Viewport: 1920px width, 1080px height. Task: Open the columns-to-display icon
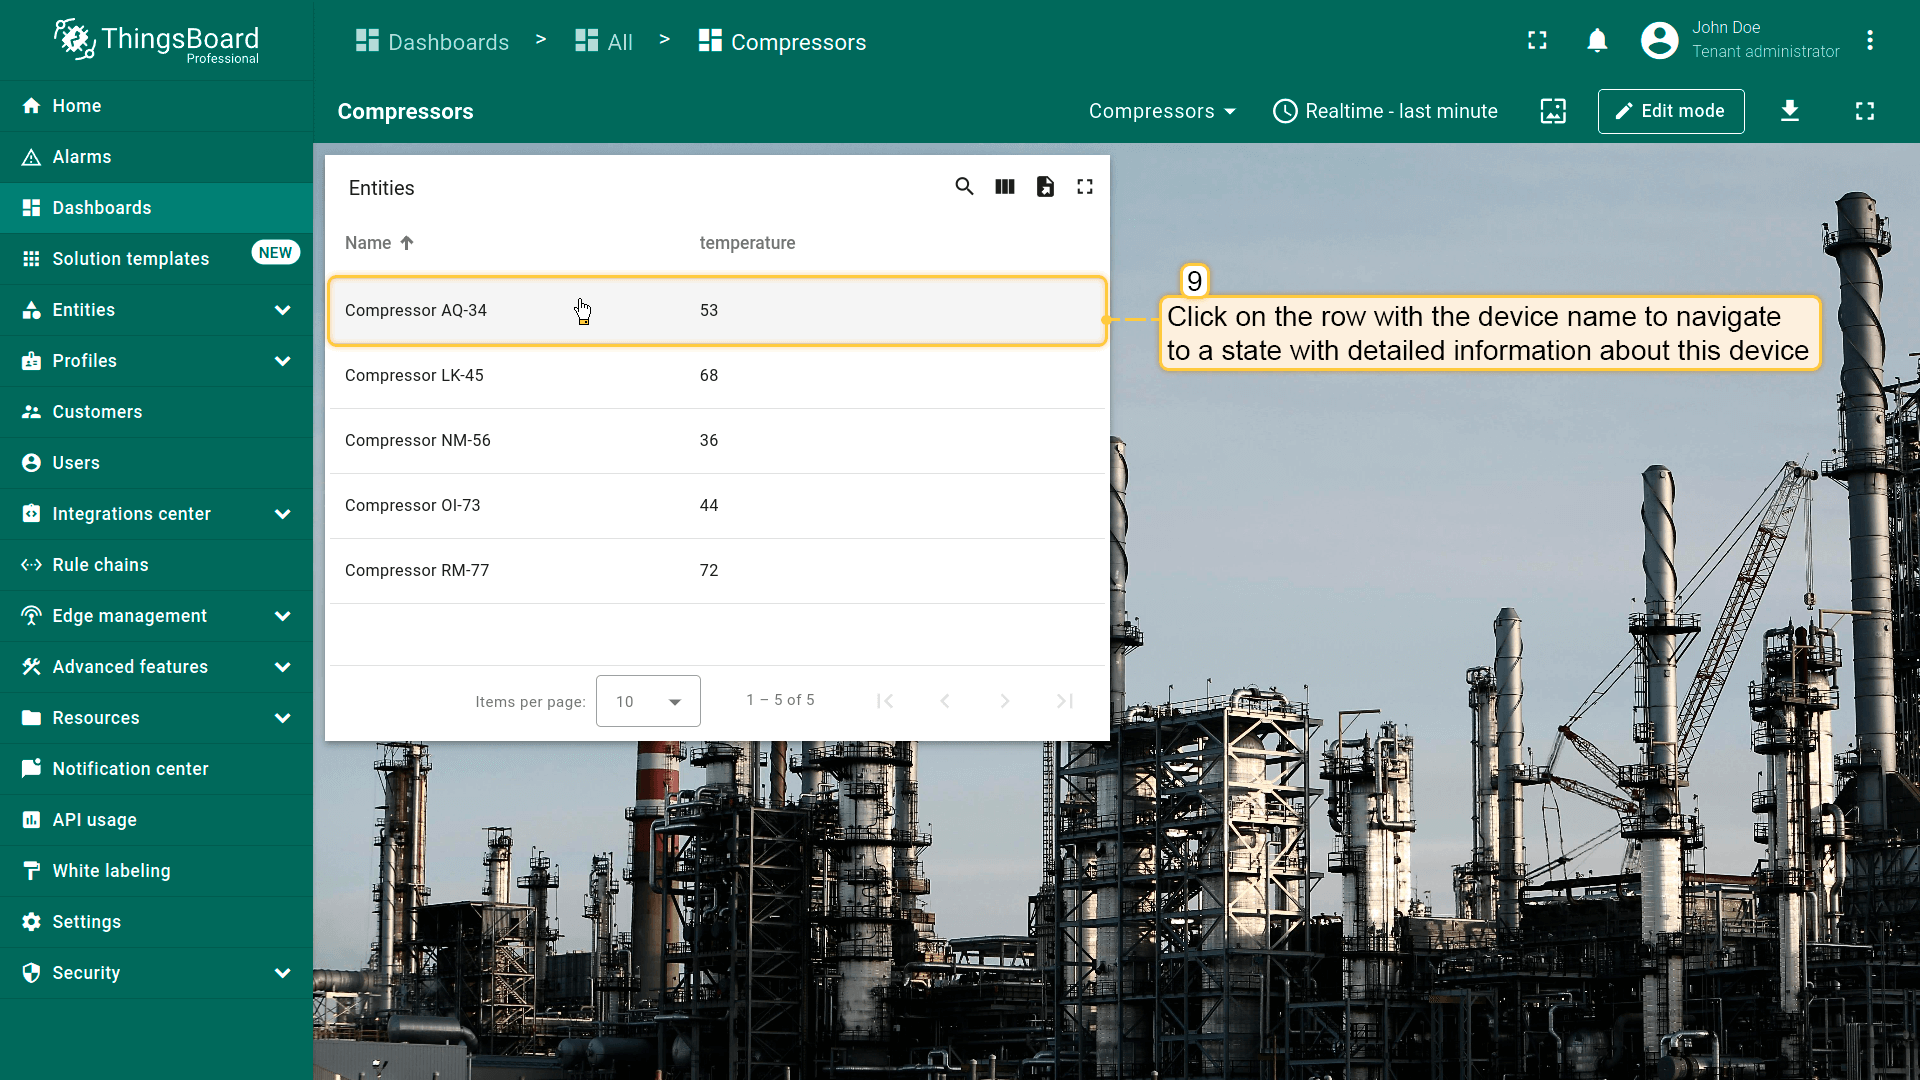tap(1005, 187)
